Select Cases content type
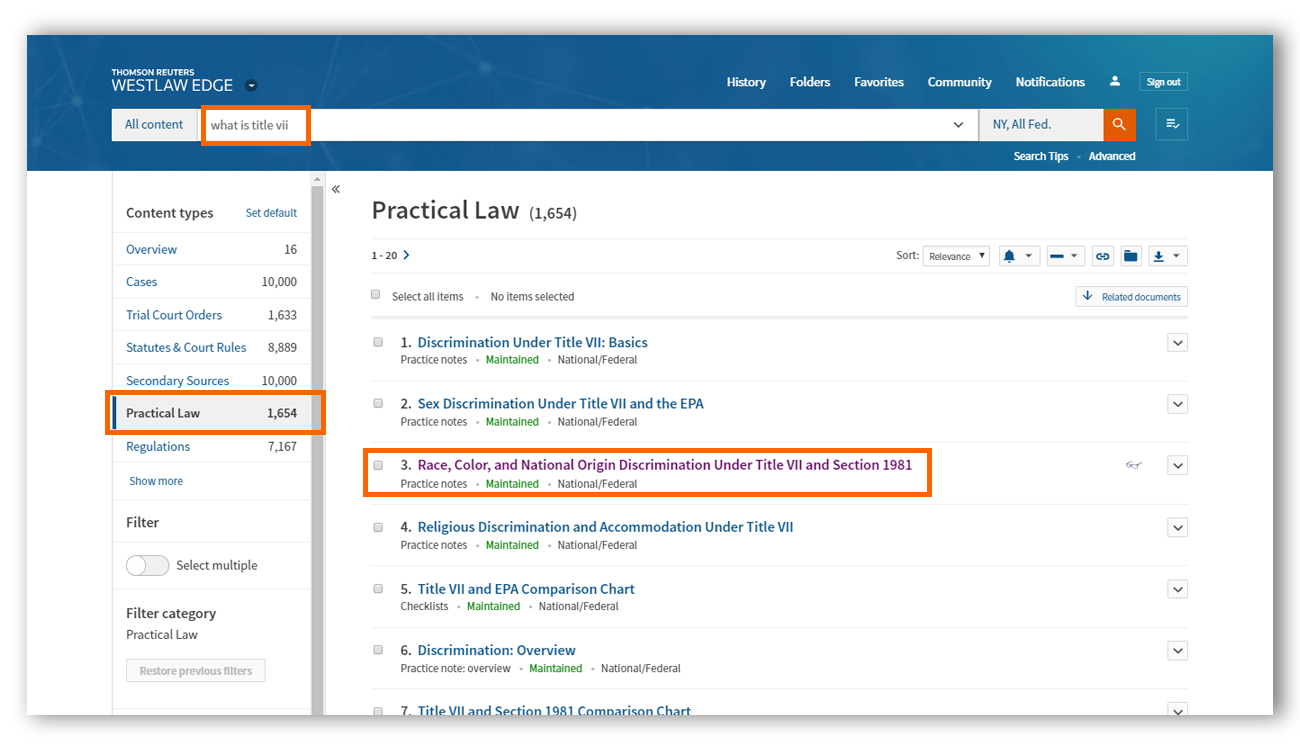Viewport: 1300px width, 750px height. [142, 282]
